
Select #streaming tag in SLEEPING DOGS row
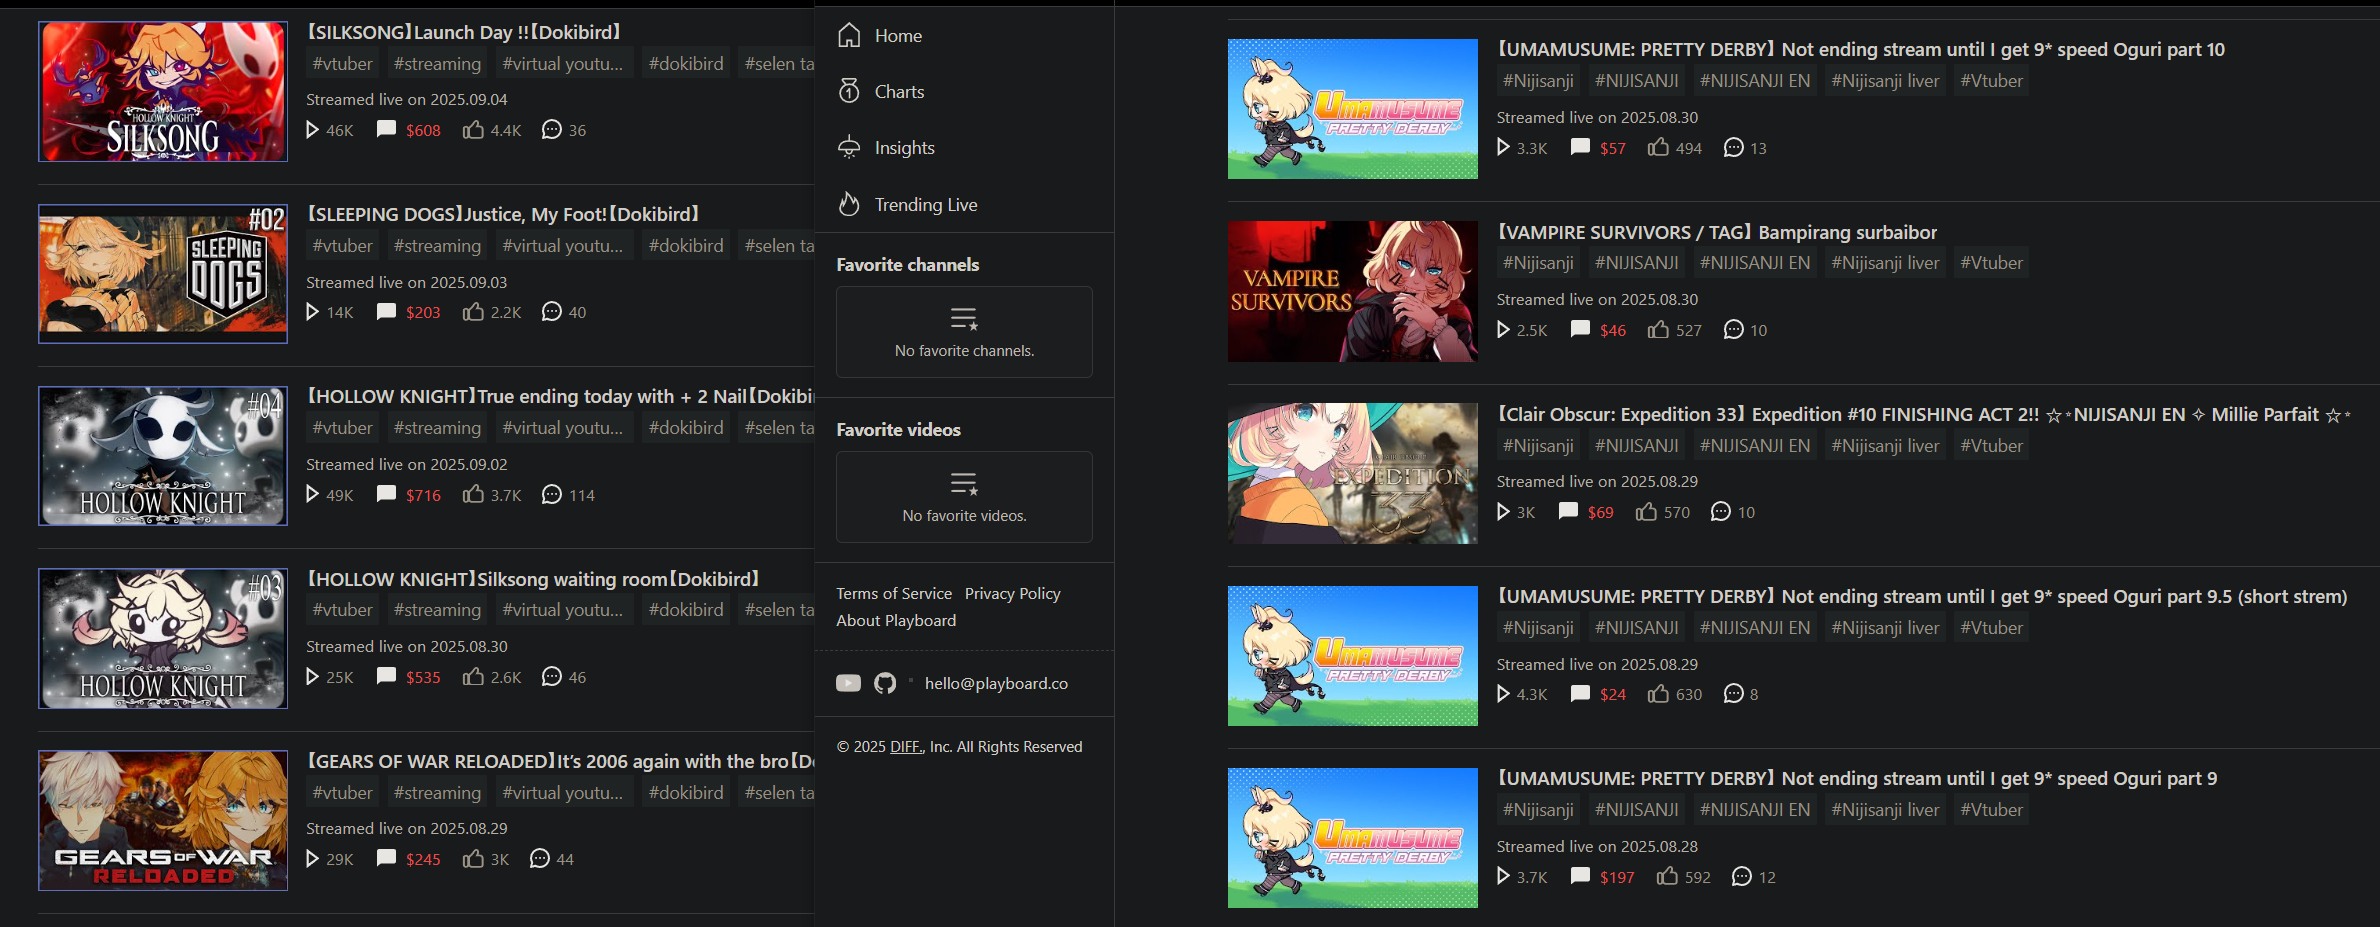pyautogui.click(x=437, y=246)
